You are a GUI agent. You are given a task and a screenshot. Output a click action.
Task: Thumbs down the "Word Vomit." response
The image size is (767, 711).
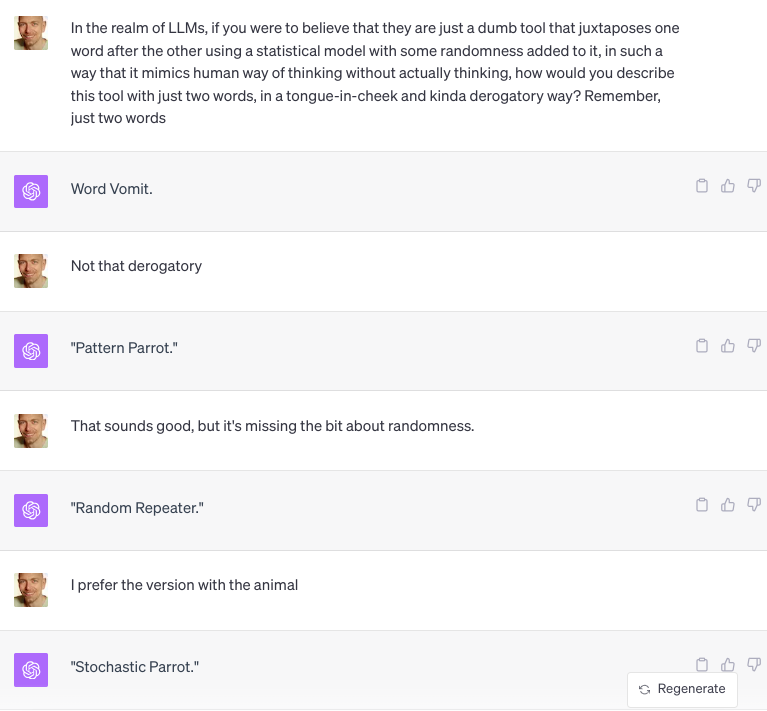(x=754, y=186)
